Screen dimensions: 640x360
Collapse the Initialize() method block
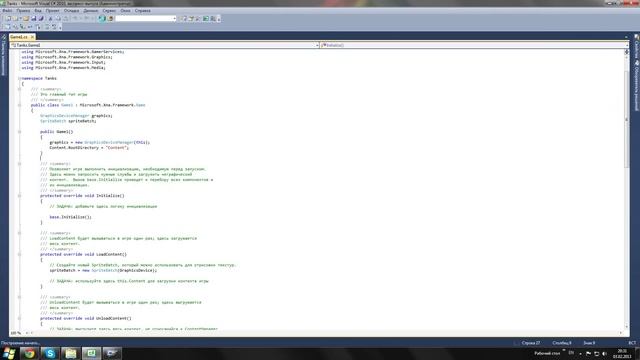[x=19, y=196]
